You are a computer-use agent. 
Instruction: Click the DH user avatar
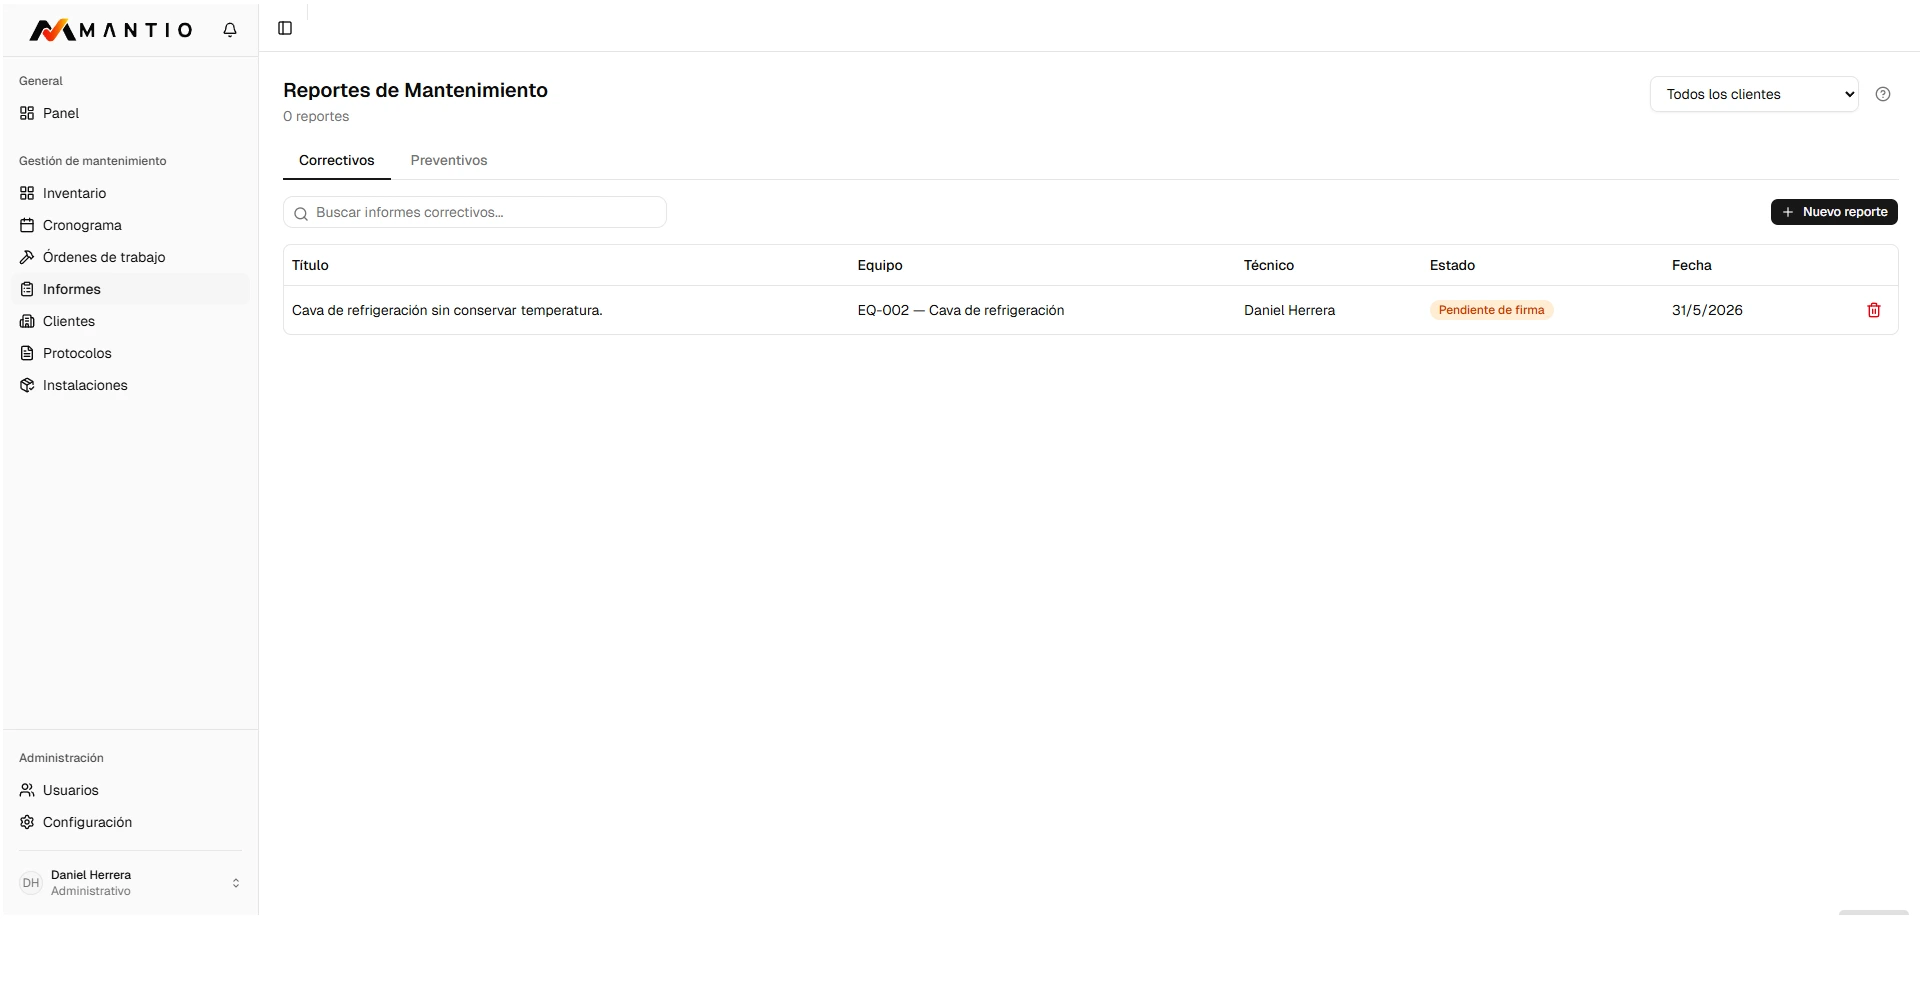click(31, 883)
